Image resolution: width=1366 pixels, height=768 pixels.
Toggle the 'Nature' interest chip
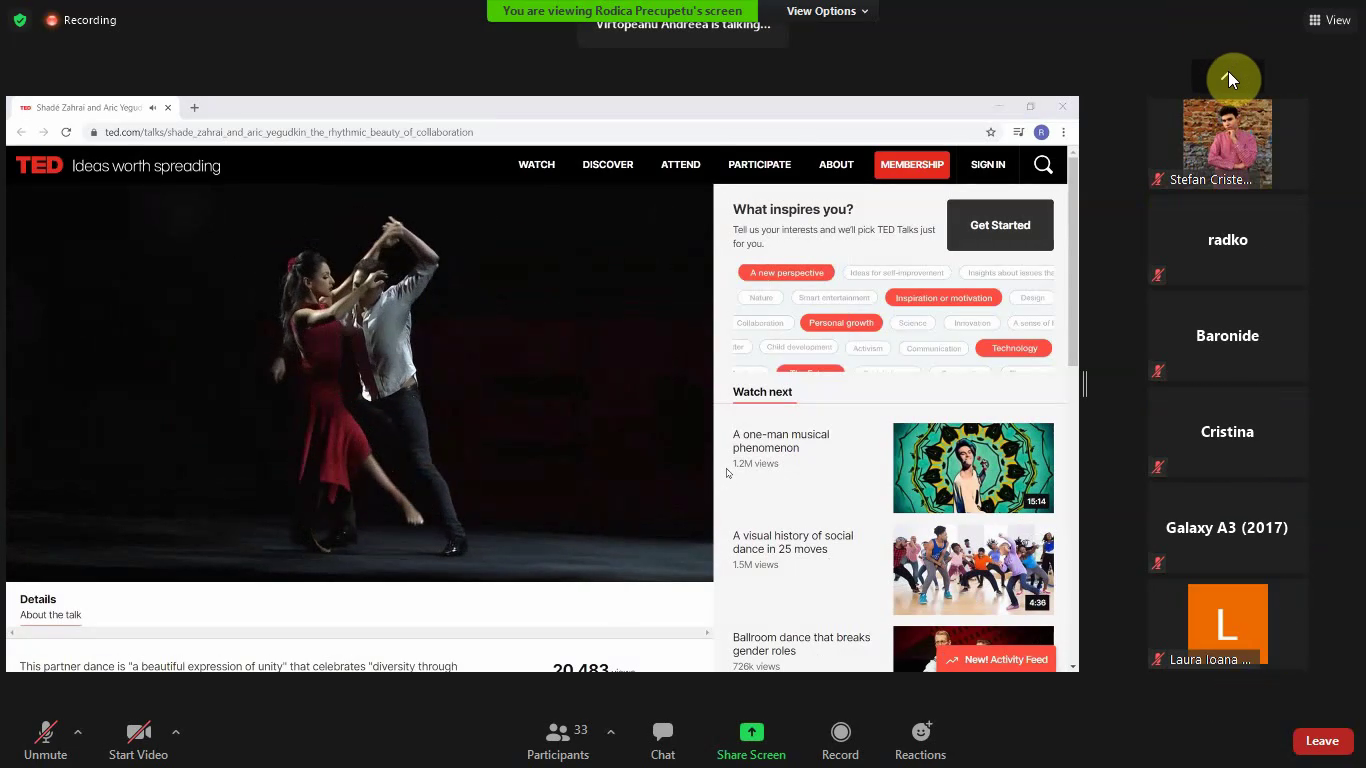[761, 298]
